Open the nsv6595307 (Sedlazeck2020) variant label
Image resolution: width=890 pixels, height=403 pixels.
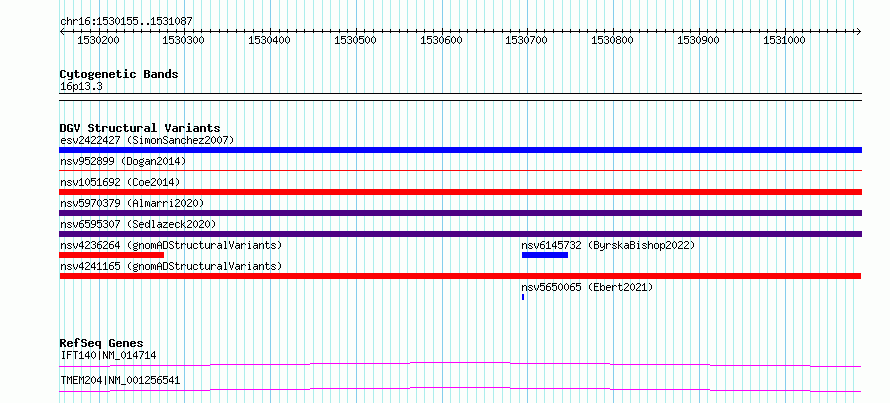pyautogui.click(x=138, y=224)
